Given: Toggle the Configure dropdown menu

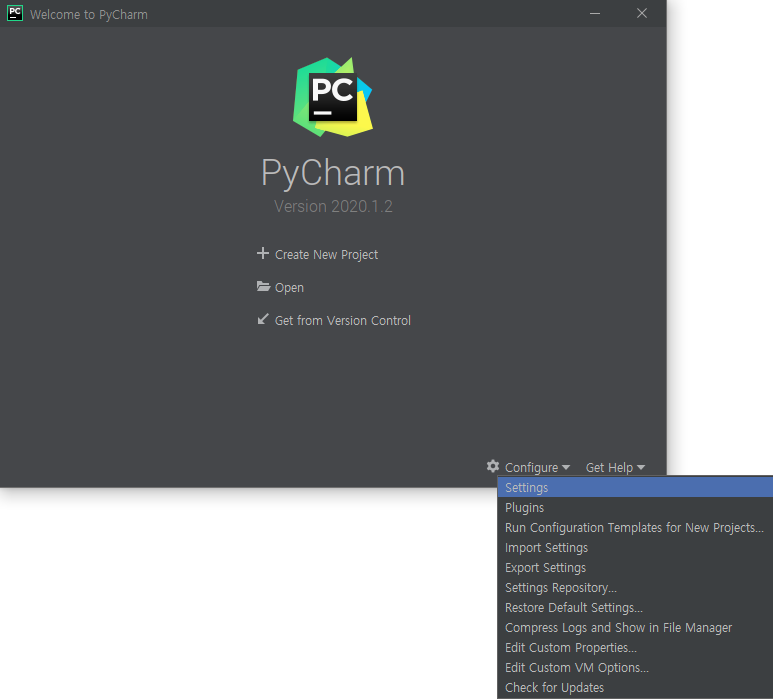Looking at the screenshot, I should point(537,467).
